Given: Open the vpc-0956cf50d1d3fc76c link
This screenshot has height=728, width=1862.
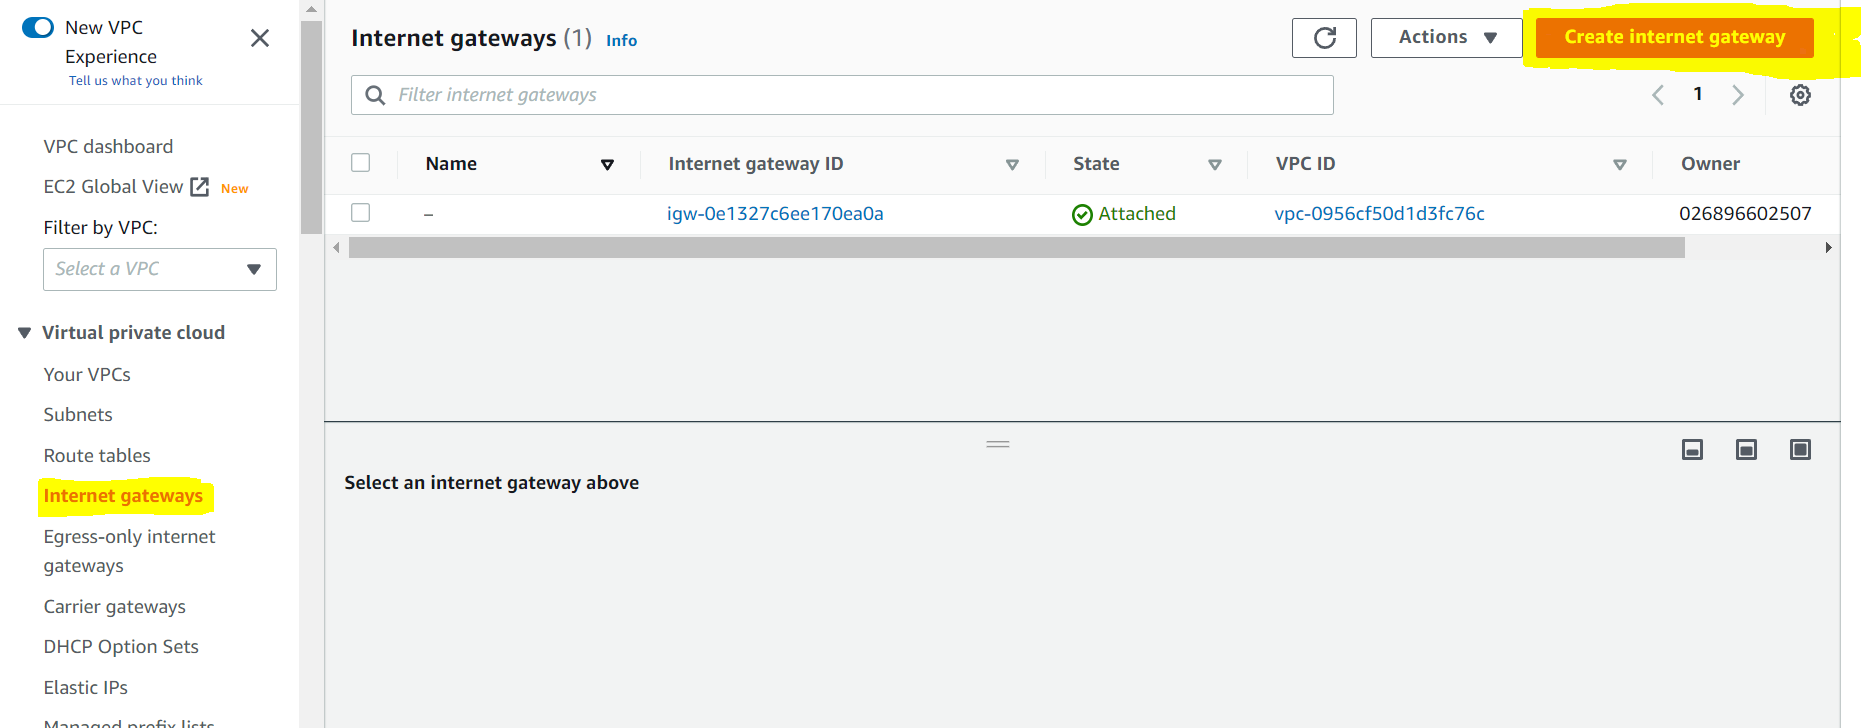Looking at the screenshot, I should click(1379, 213).
